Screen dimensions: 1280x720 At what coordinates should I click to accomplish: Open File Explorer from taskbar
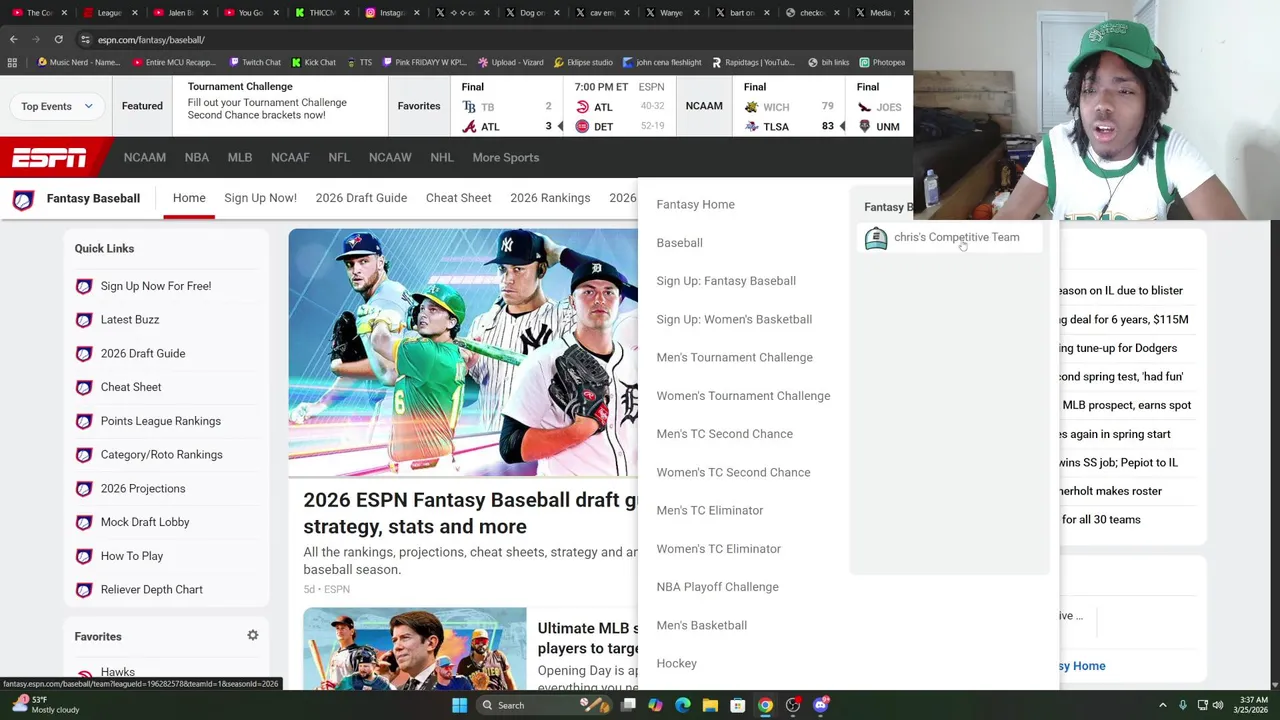710,705
